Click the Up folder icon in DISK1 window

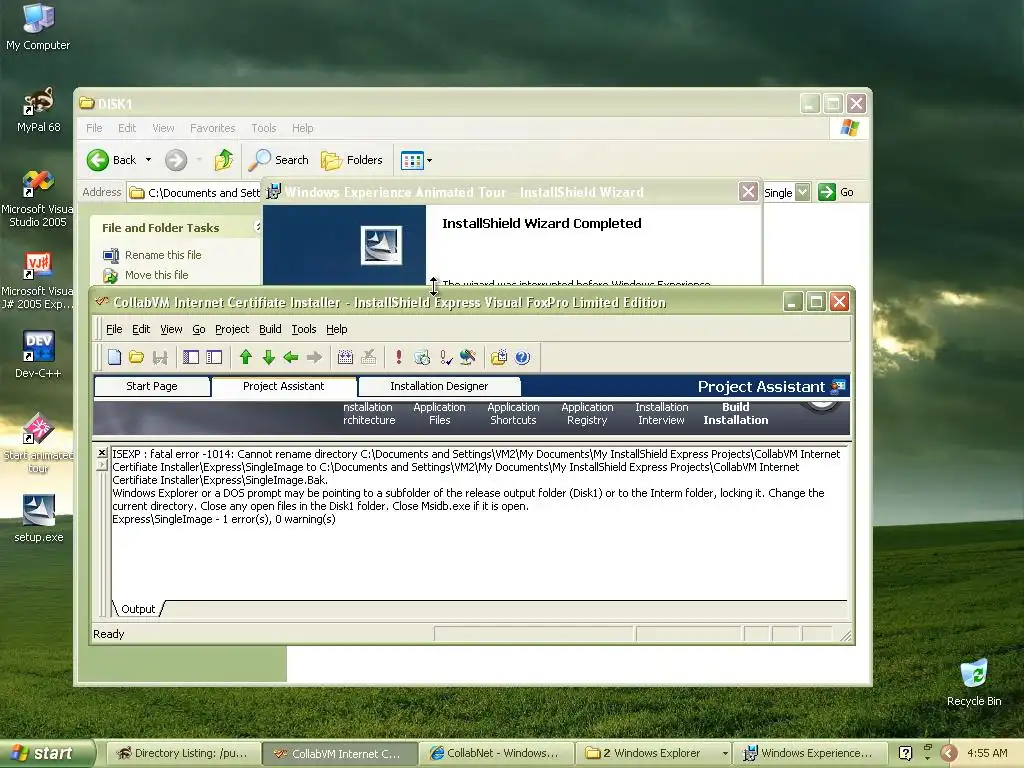(223, 160)
